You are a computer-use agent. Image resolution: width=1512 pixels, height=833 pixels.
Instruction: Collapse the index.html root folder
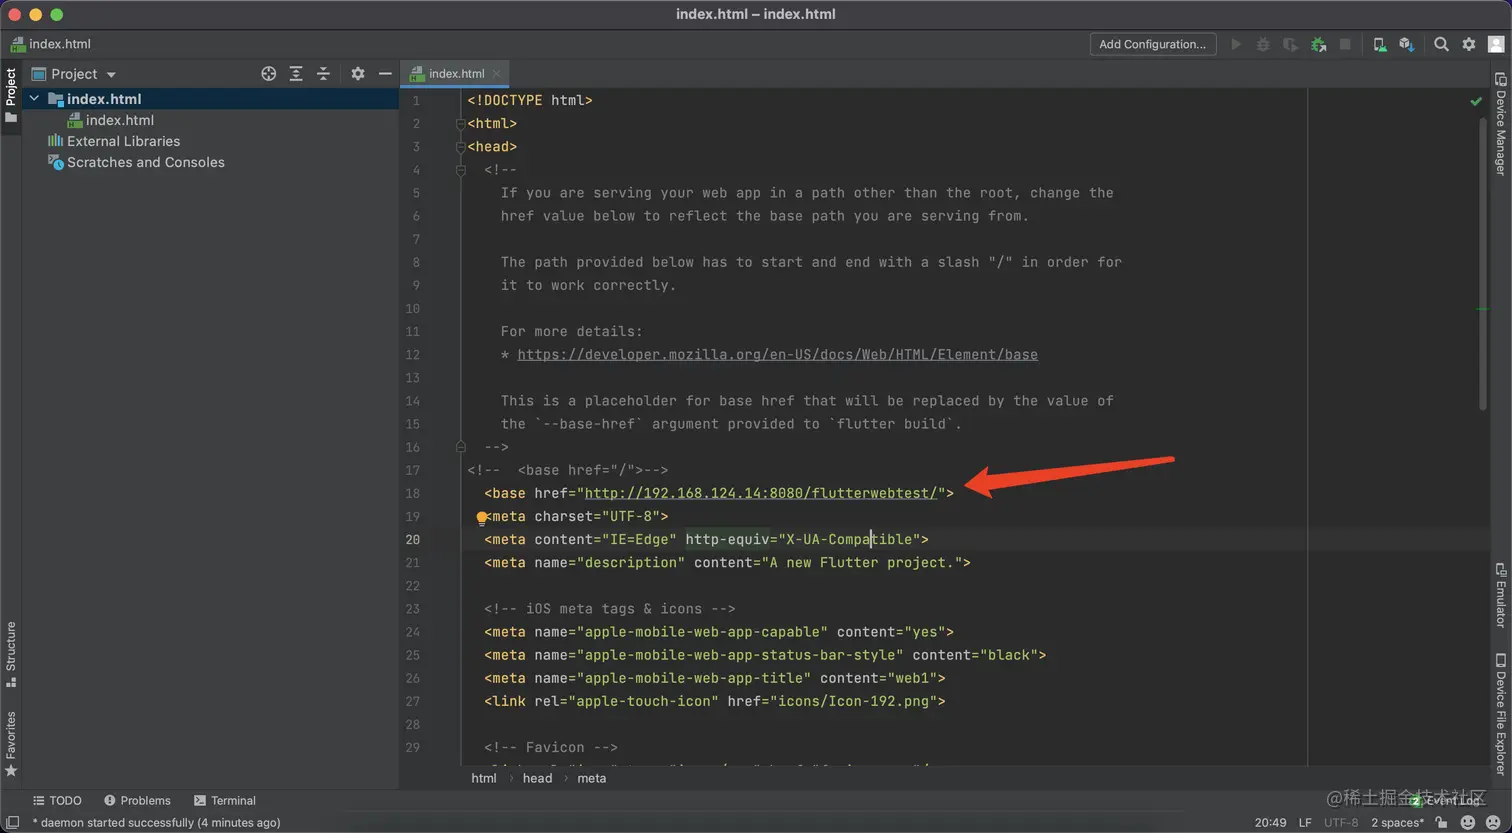pyautogui.click(x=35, y=99)
